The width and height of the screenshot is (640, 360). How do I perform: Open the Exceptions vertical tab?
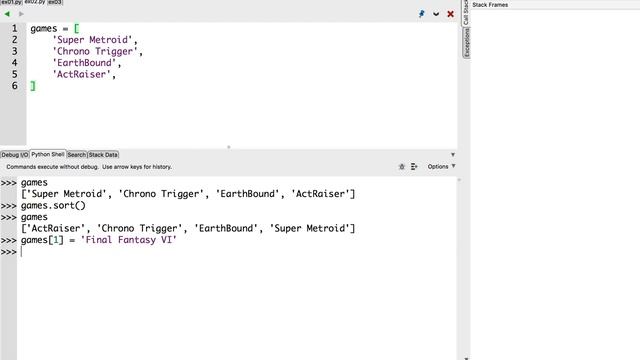point(466,43)
